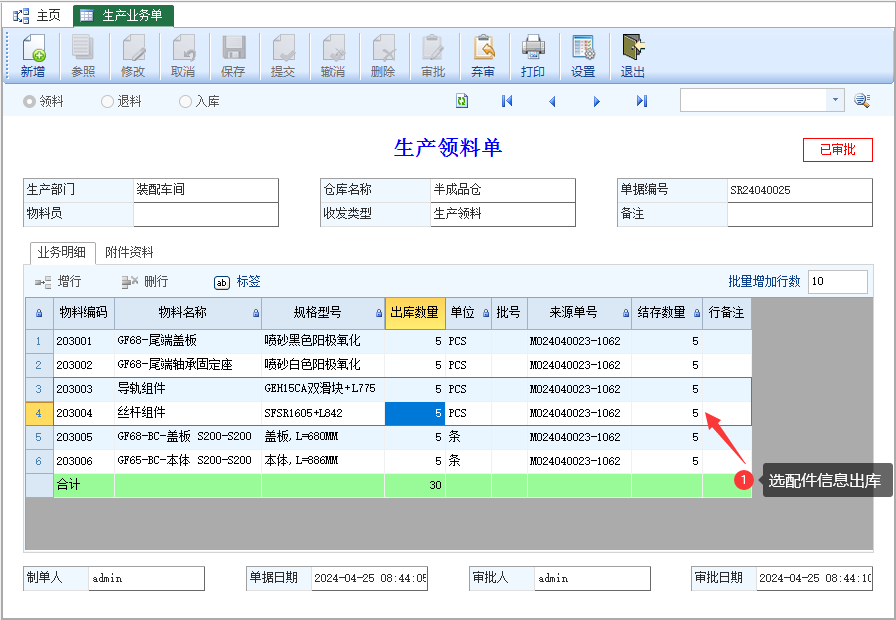896x620 pixels.
Task: Go to the first record arrow
Action: pyautogui.click(x=507, y=101)
